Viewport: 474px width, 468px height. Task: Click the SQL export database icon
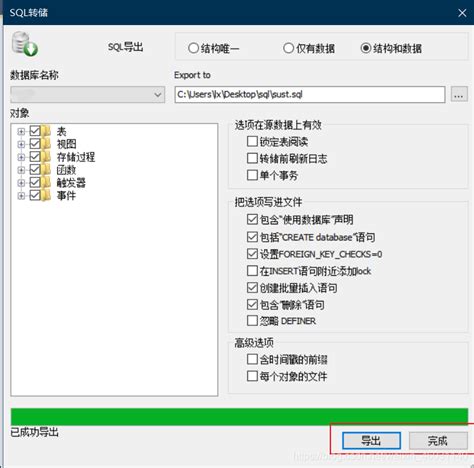tap(25, 44)
